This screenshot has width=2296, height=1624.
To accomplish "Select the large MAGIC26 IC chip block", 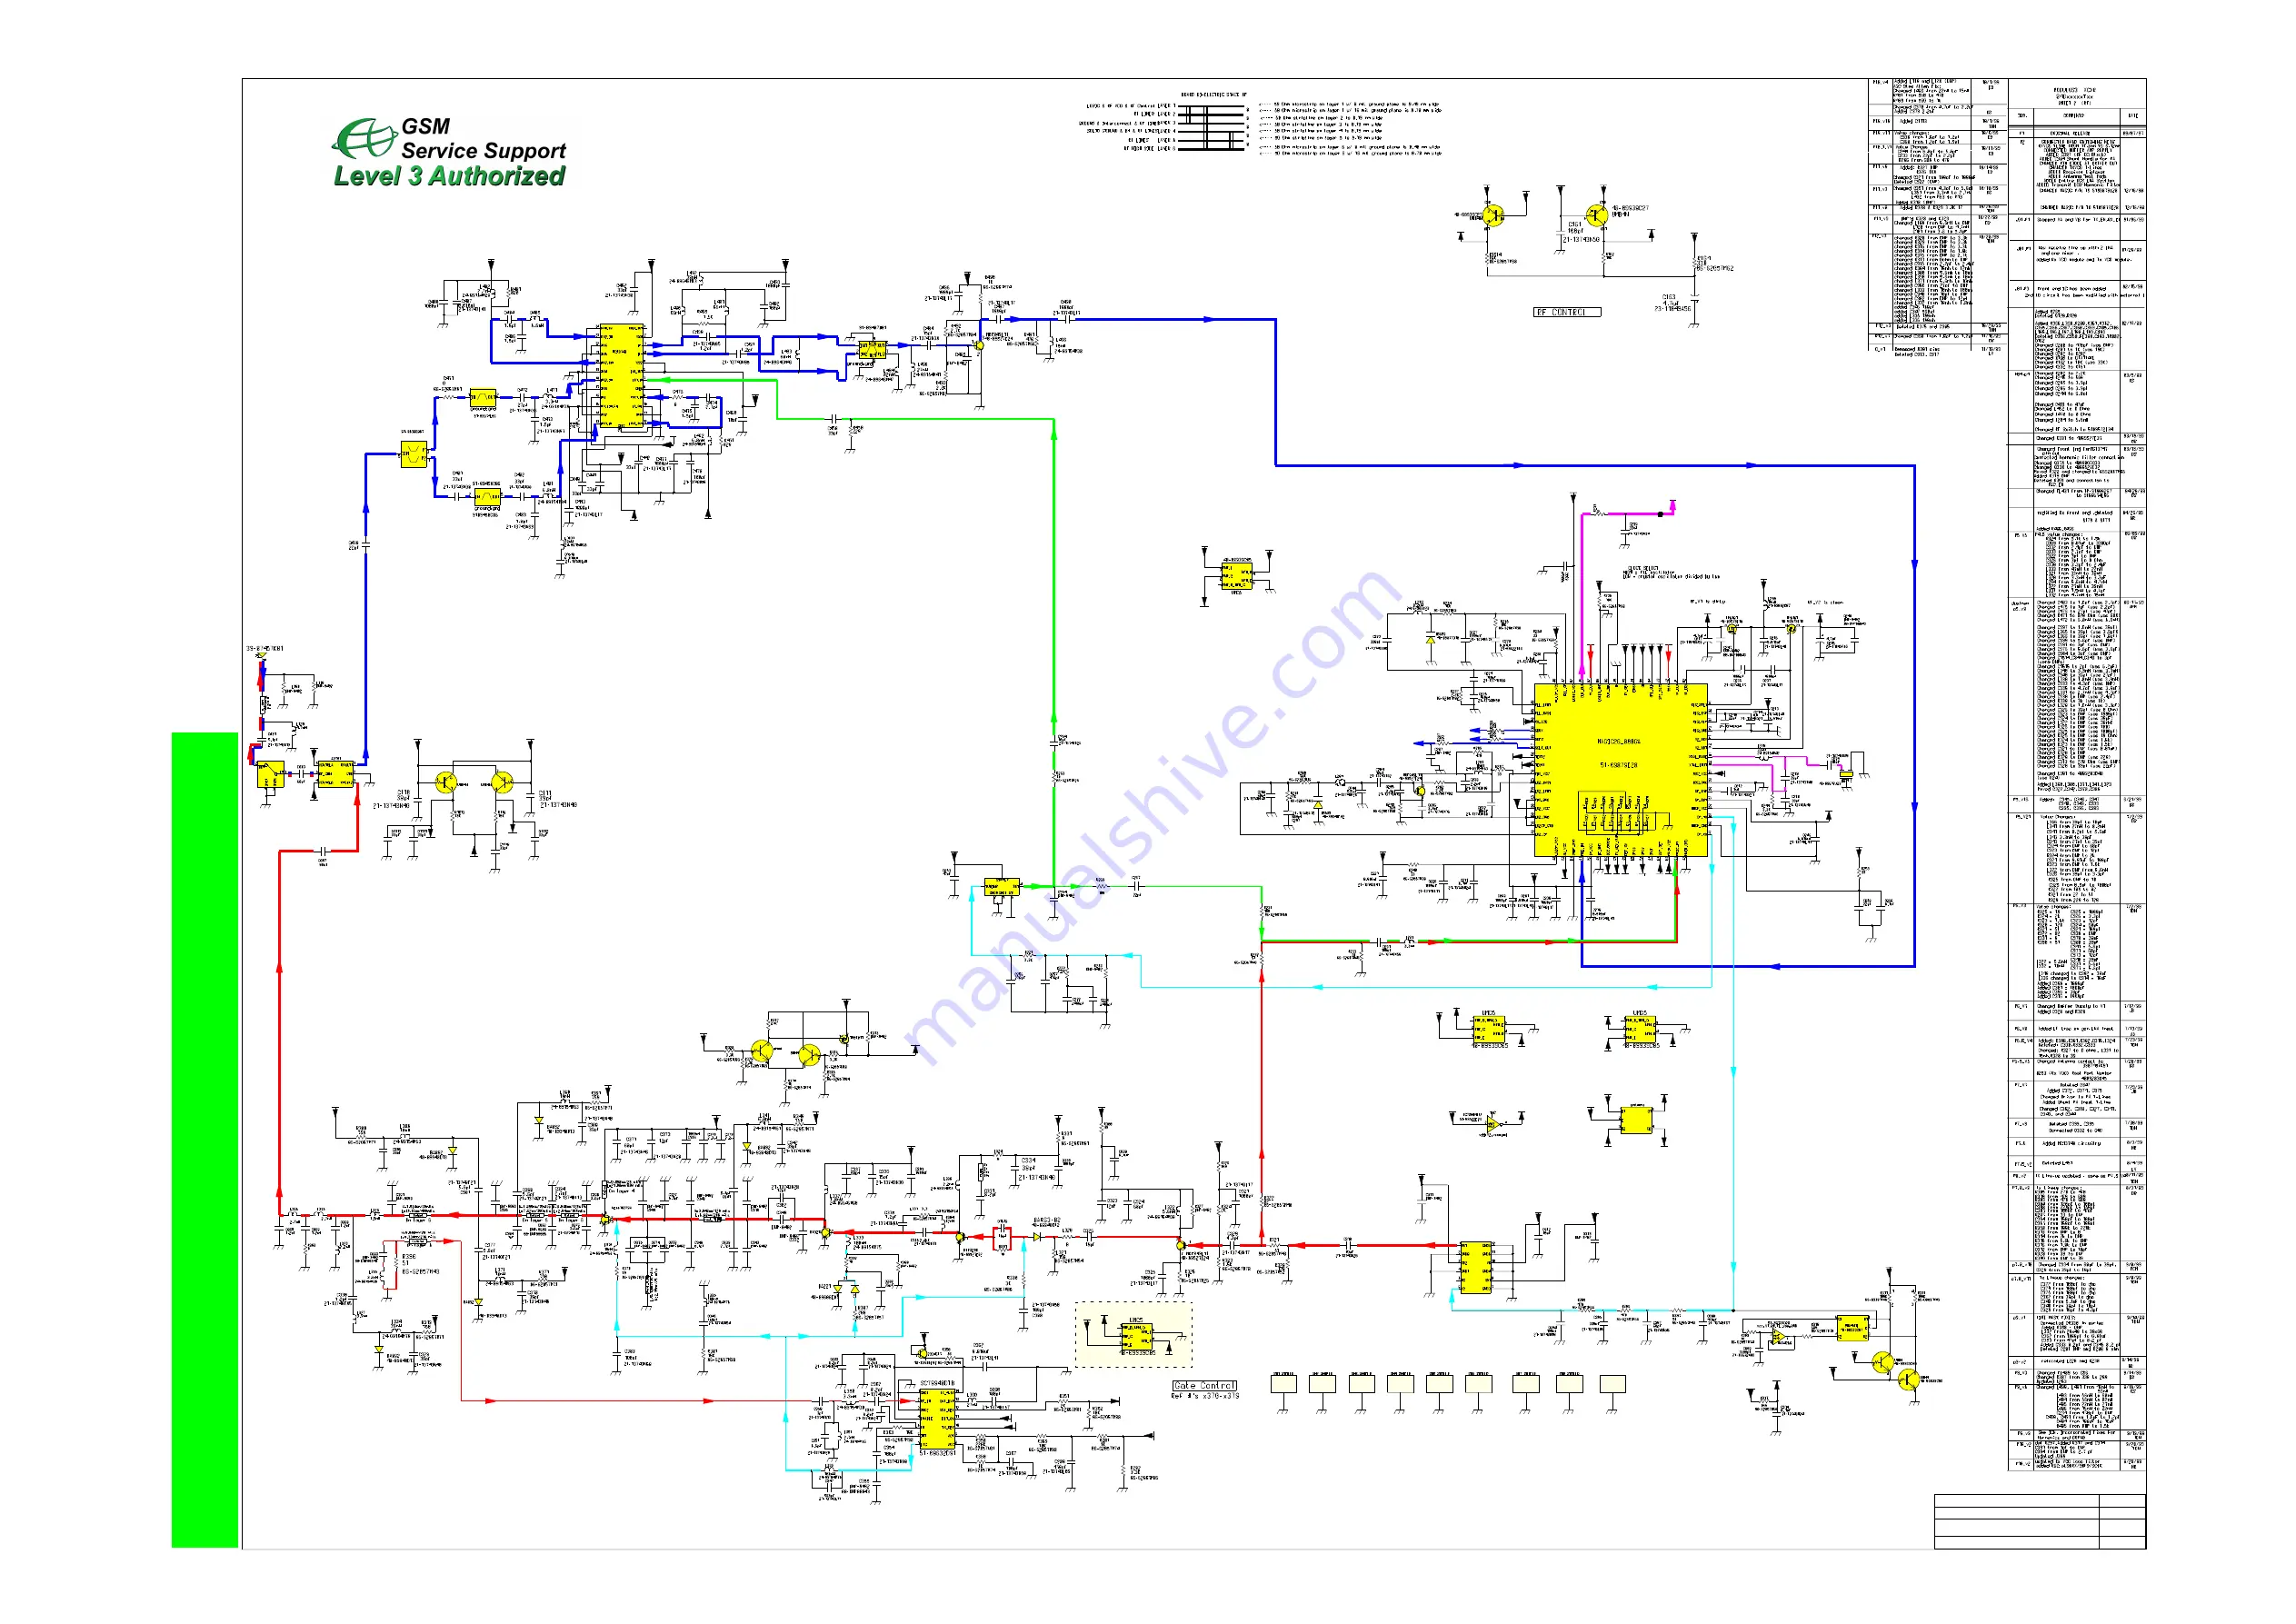I will pyautogui.click(x=1620, y=770).
